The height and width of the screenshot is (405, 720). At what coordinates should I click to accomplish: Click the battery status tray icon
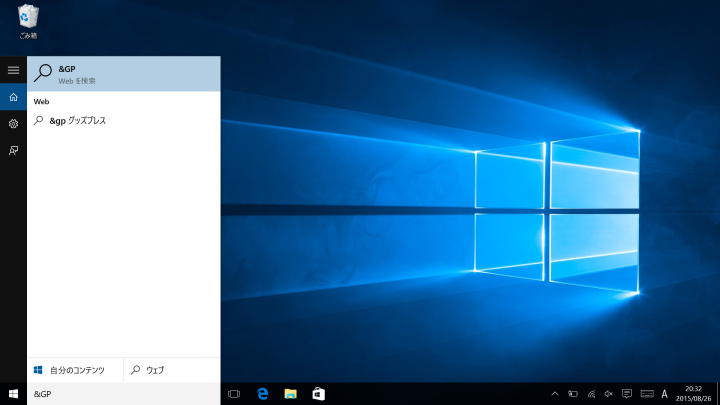573,394
